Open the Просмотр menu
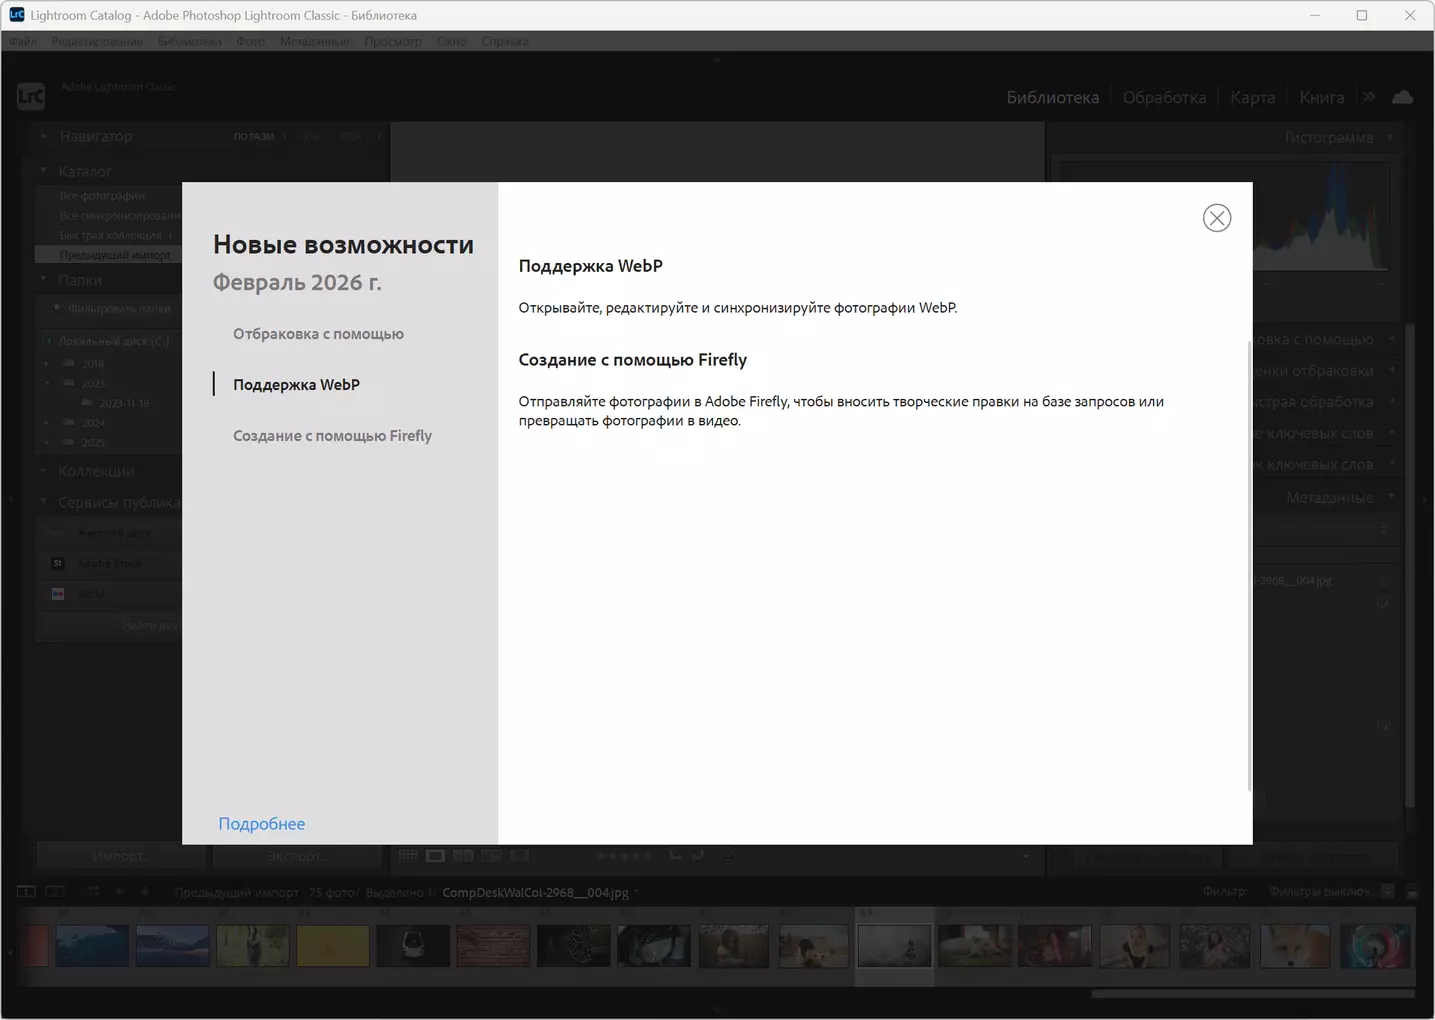This screenshot has height=1020, width=1435. [x=393, y=41]
